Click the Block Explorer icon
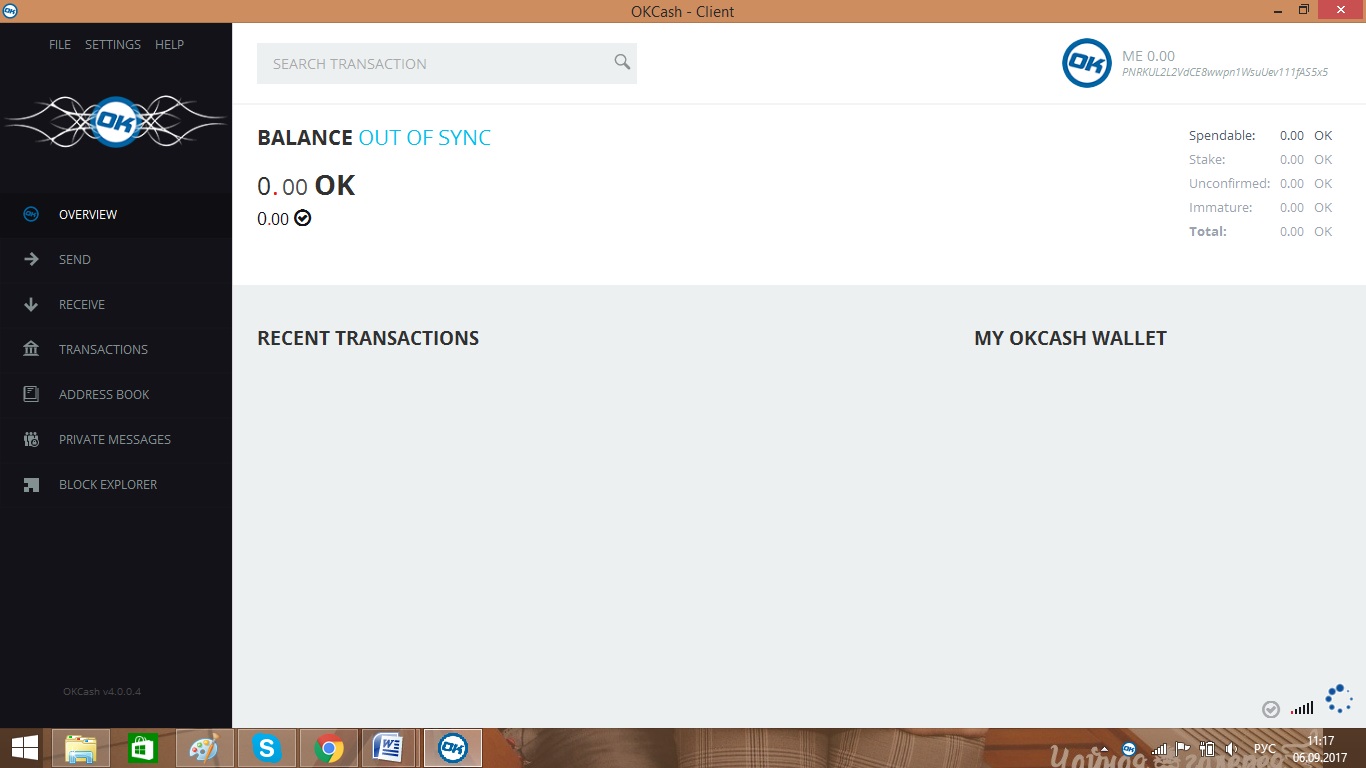Screen dimensions: 1366x768 pyautogui.click(x=31, y=484)
